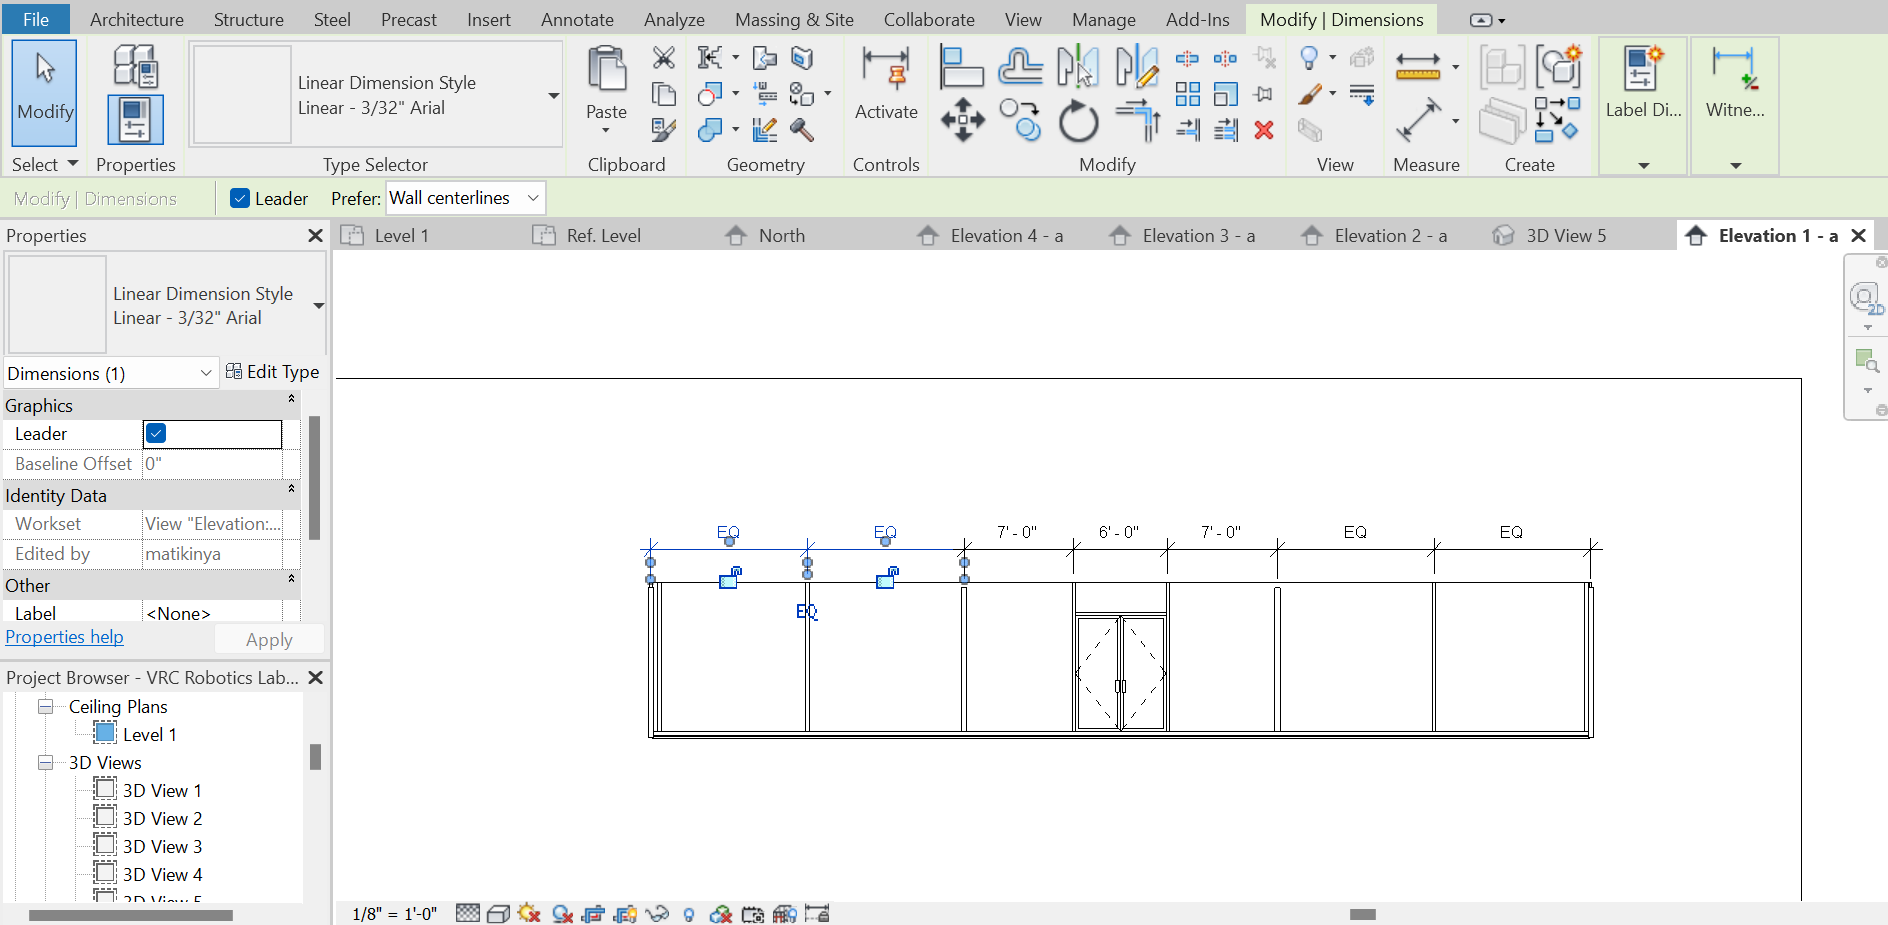Expand the Linear Dimension Style type selector
The width and height of the screenshot is (1888, 925).
[553, 95]
